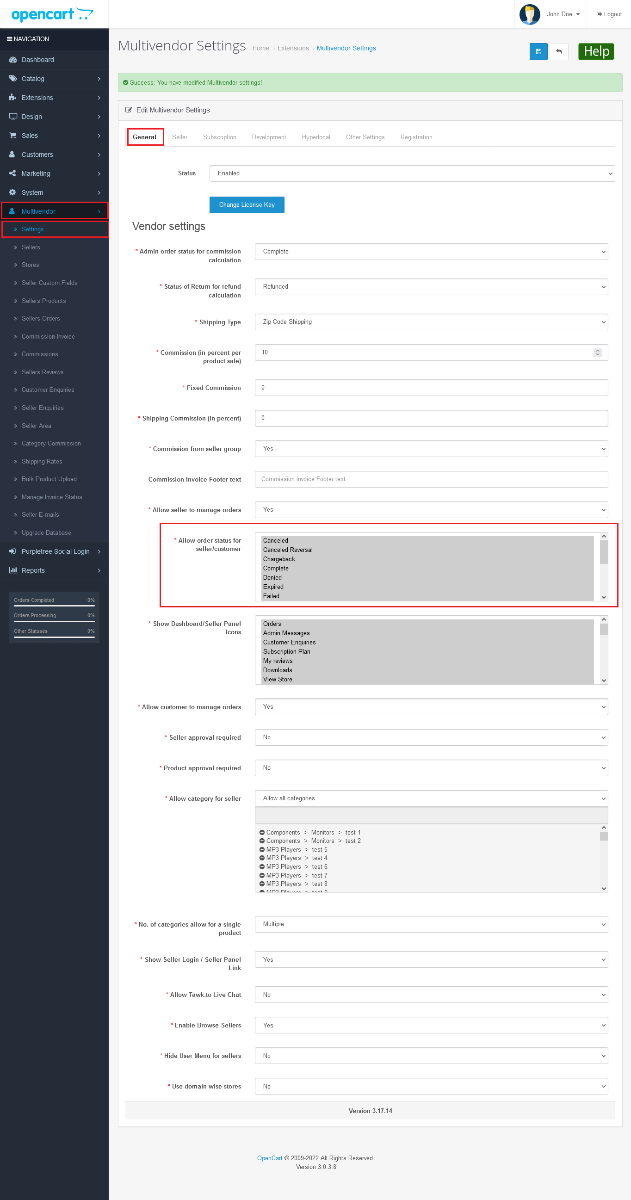Switch to the Hyperlocal tab

316,137
